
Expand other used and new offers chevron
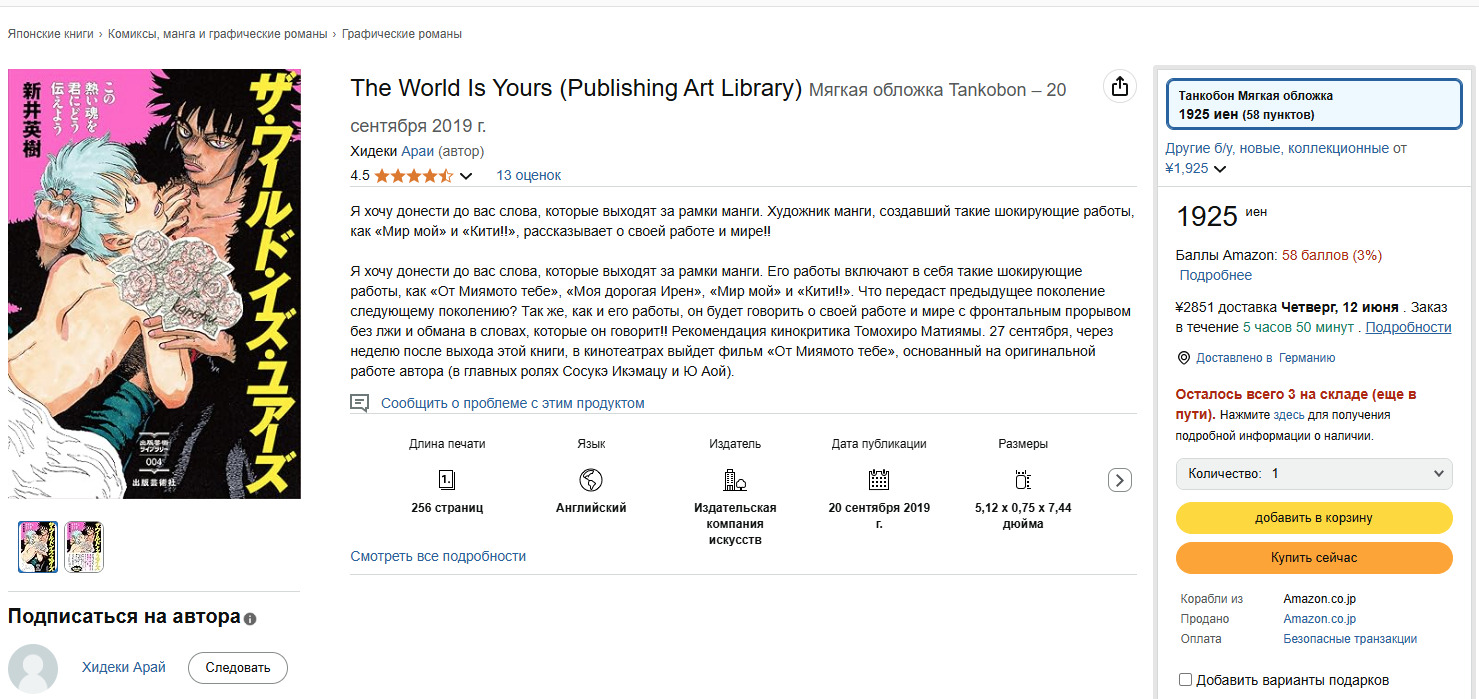coord(1220,169)
